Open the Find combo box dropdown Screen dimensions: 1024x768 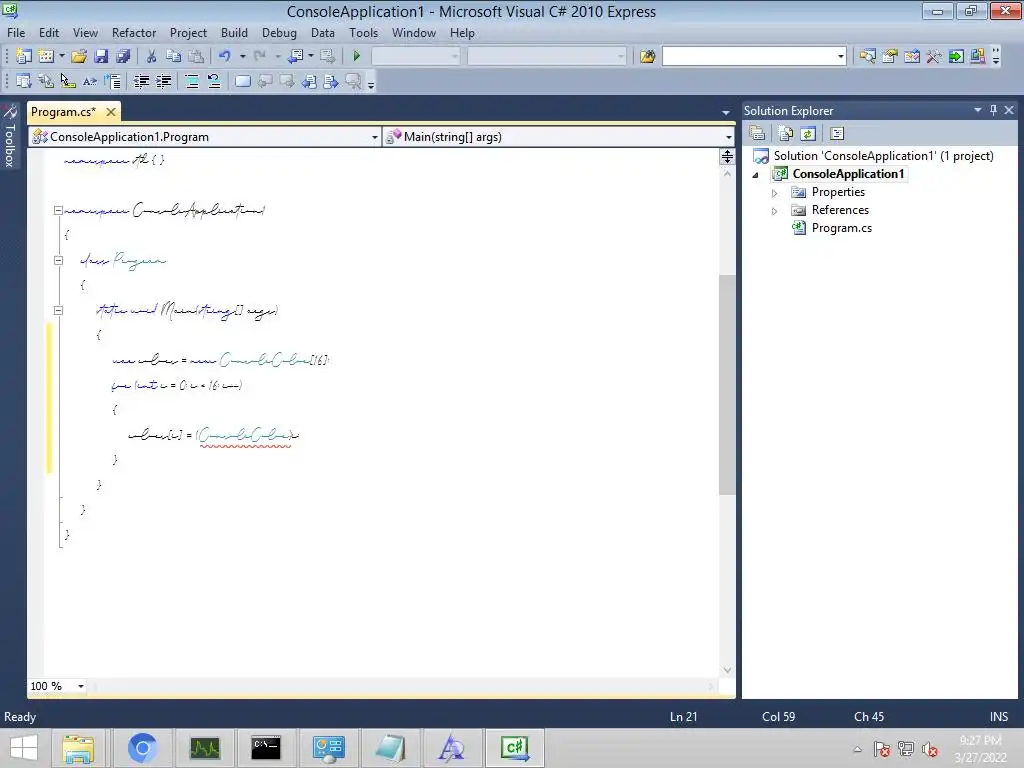(840, 56)
